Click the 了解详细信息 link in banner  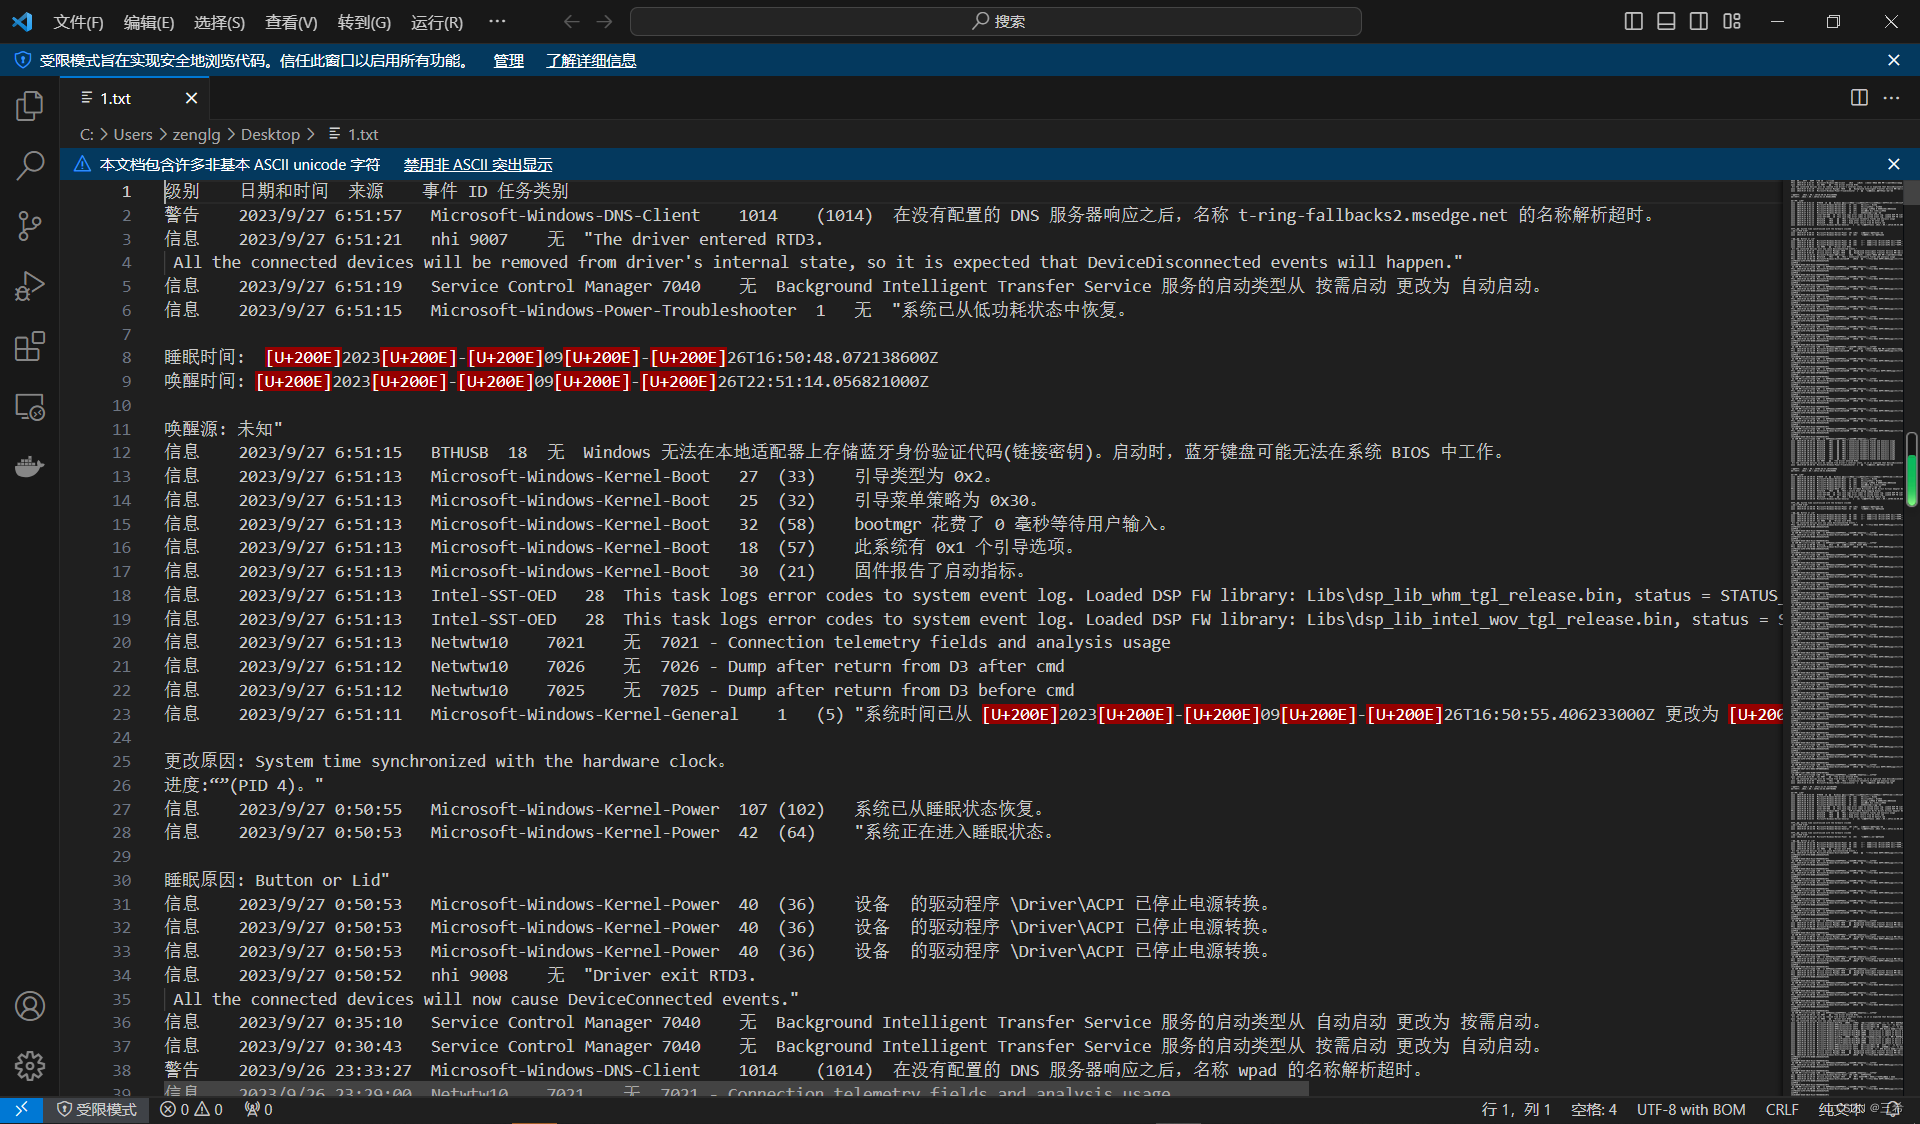coord(591,61)
